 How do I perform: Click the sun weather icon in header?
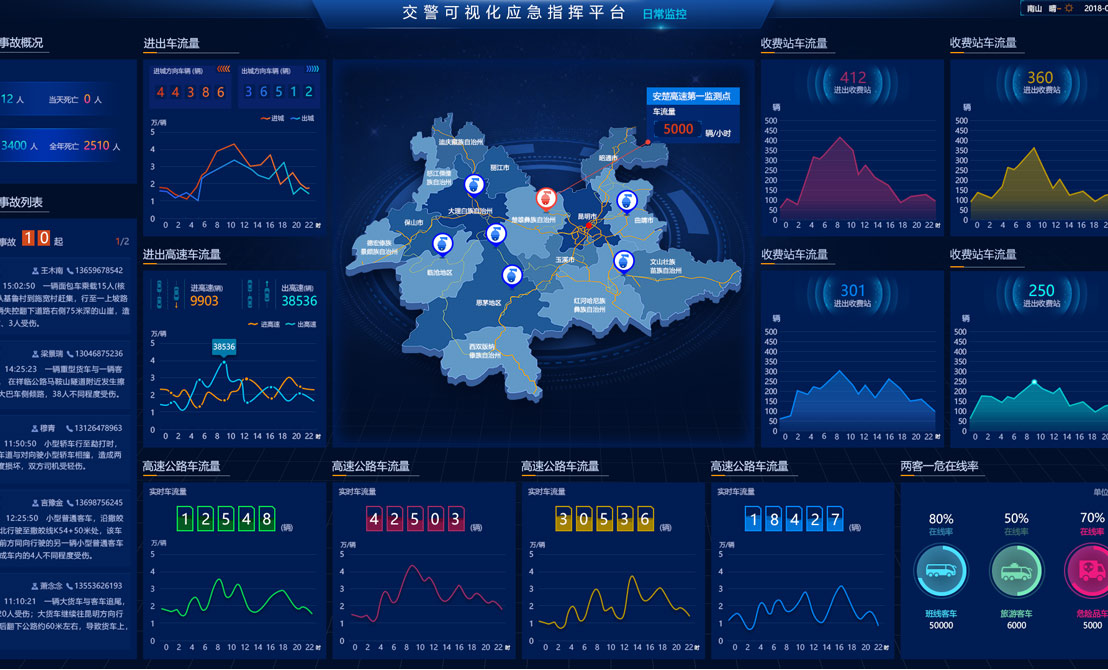1069,9
